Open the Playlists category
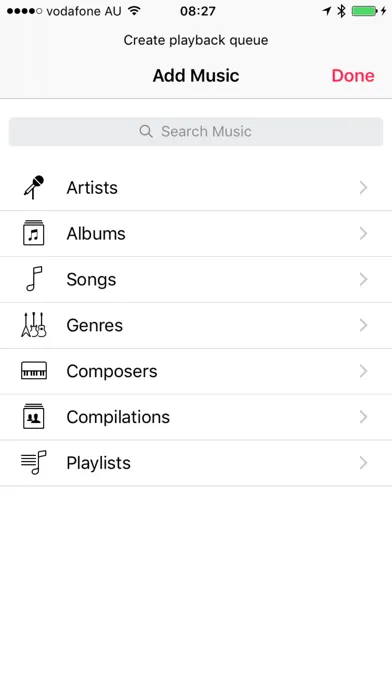Screen dimensions: 392x696 click(196, 463)
